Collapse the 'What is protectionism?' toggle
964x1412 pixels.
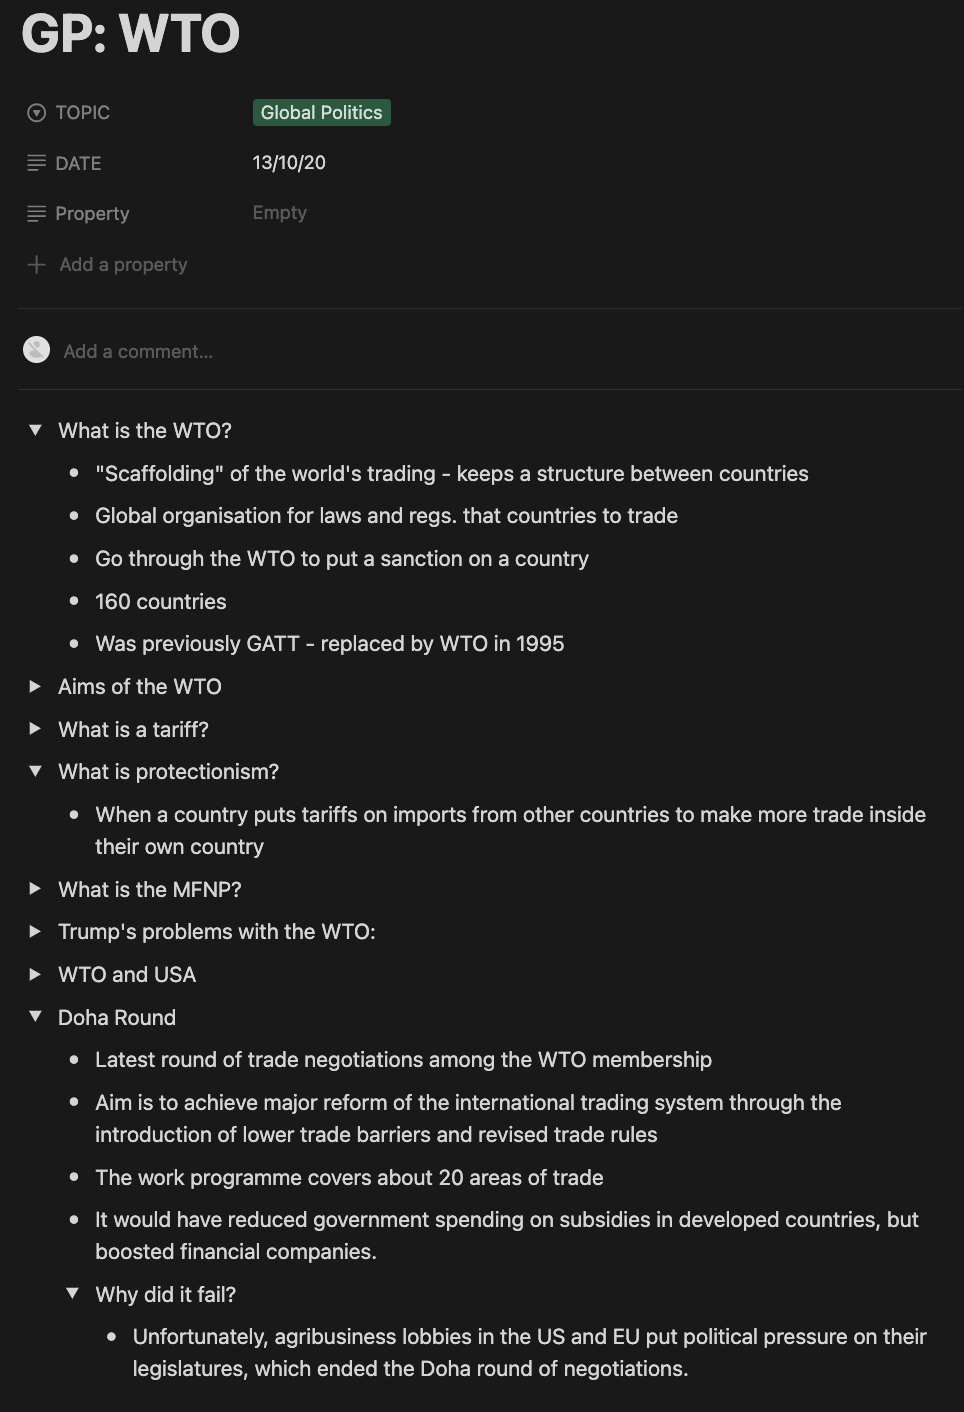[36, 771]
